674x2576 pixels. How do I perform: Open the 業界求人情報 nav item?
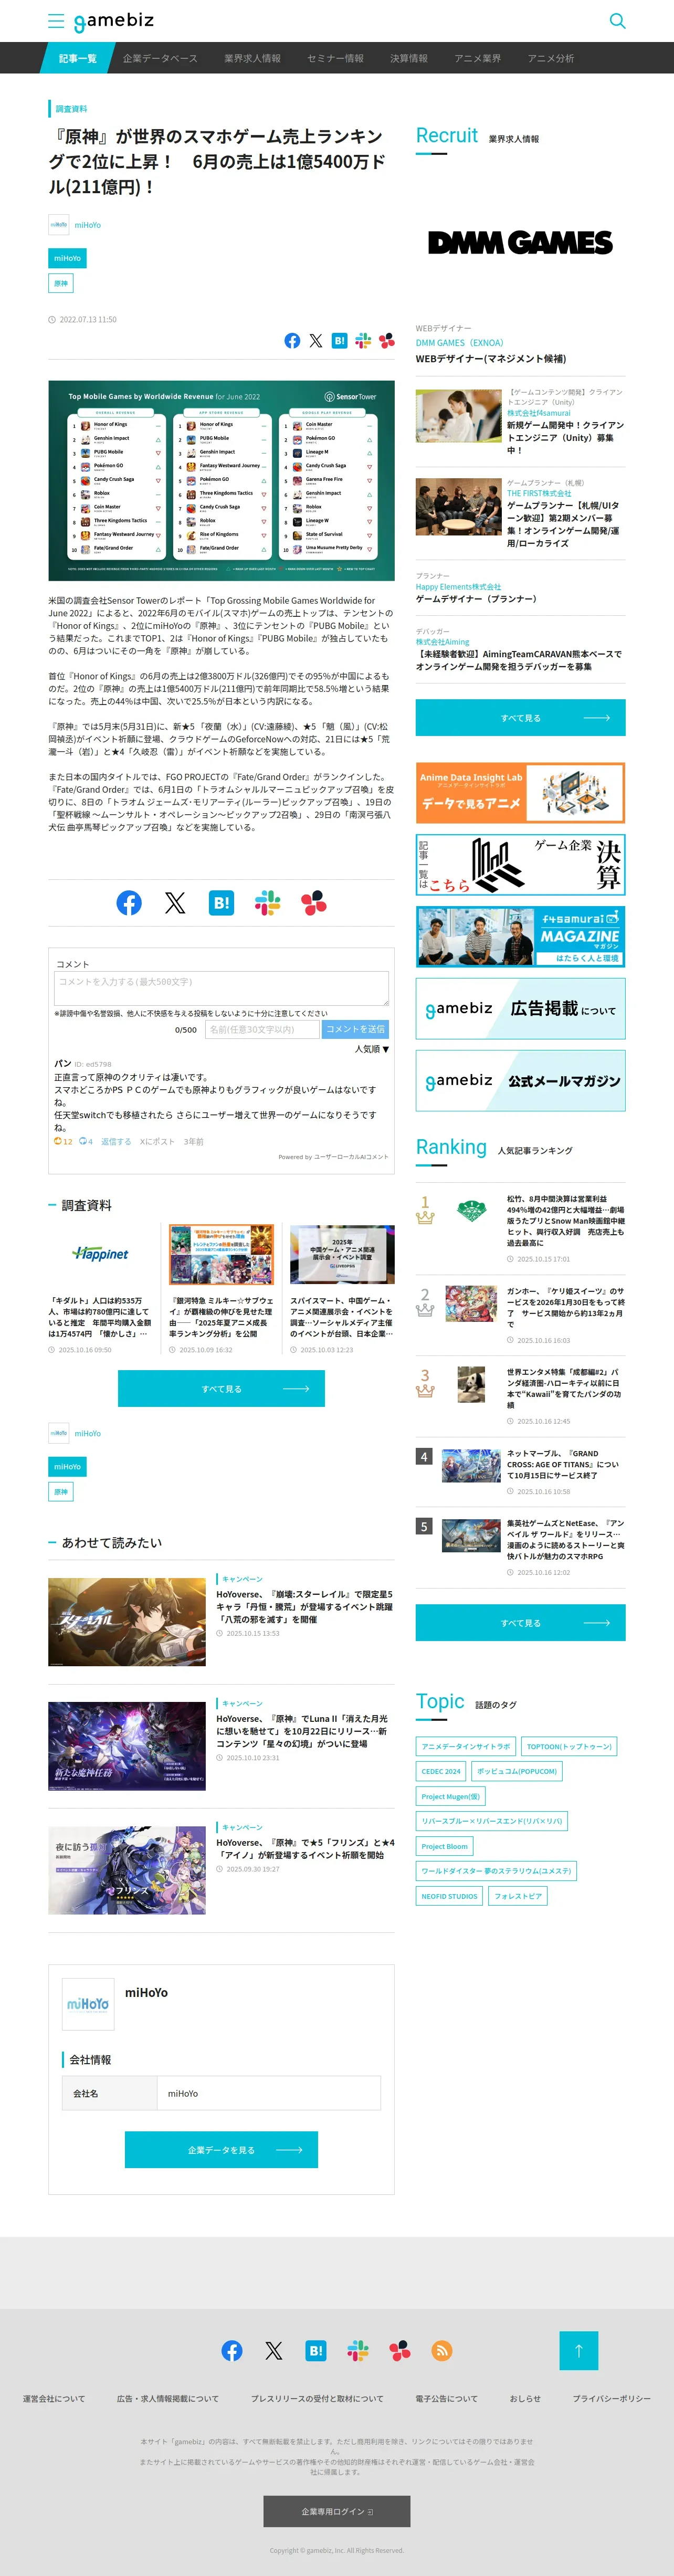pyautogui.click(x=252, y=58)
